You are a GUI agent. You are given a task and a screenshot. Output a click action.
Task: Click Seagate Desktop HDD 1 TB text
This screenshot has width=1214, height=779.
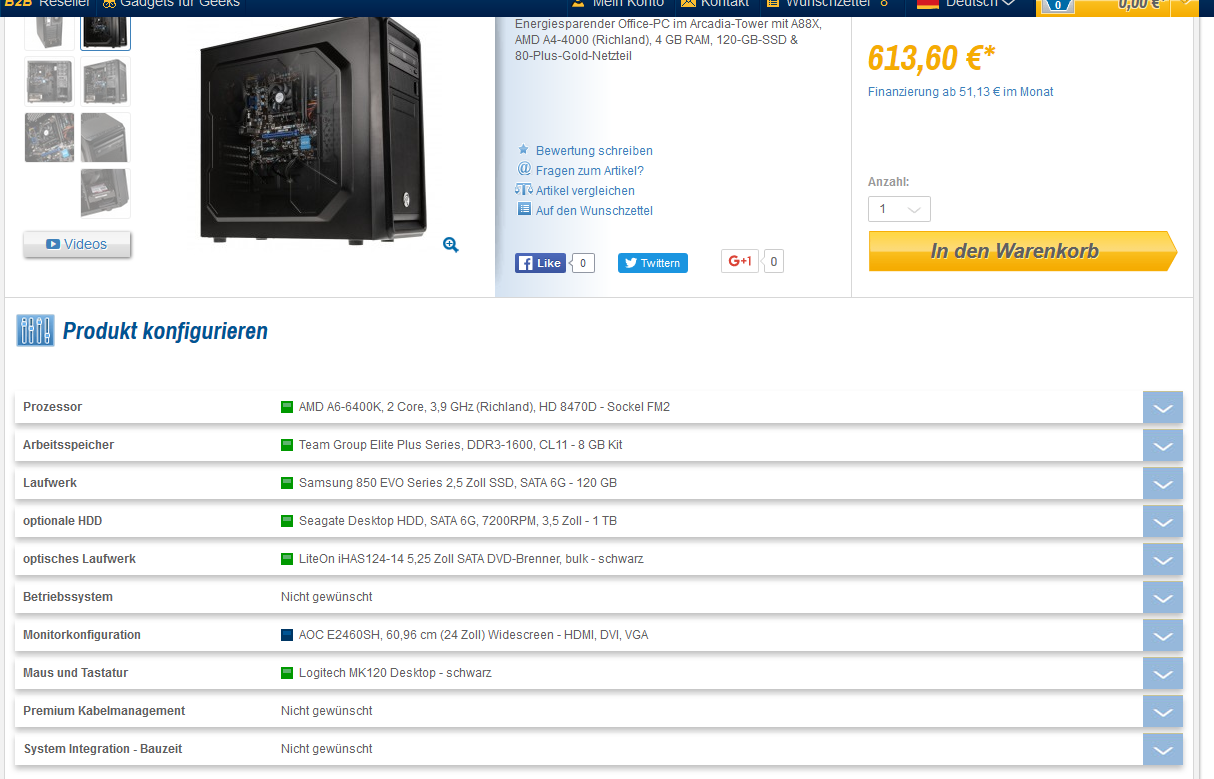pos(459,521)
